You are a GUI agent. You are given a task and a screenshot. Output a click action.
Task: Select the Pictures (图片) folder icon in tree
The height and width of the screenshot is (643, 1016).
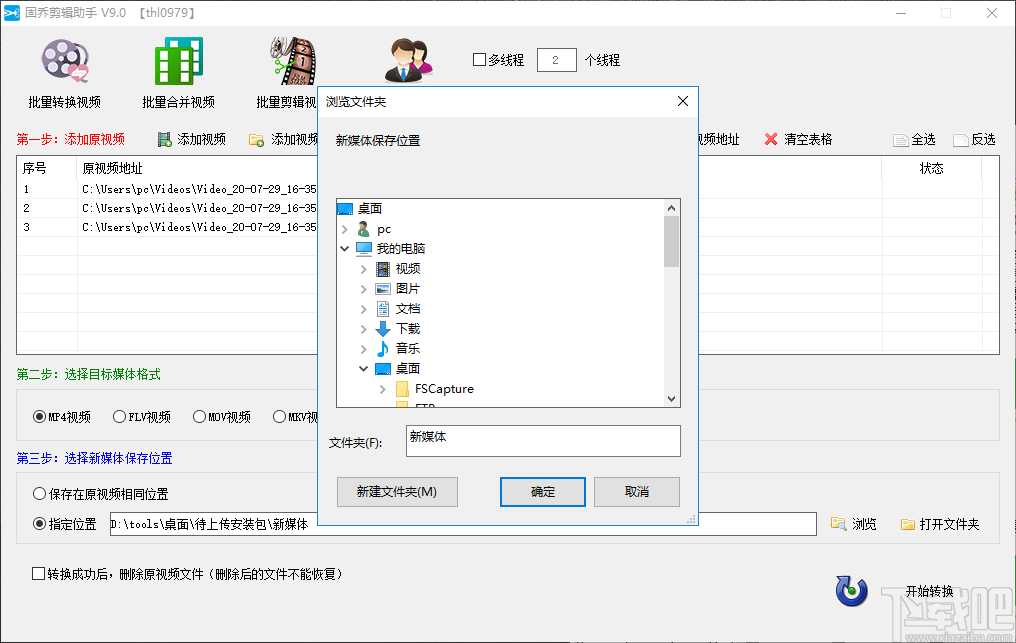383,289
